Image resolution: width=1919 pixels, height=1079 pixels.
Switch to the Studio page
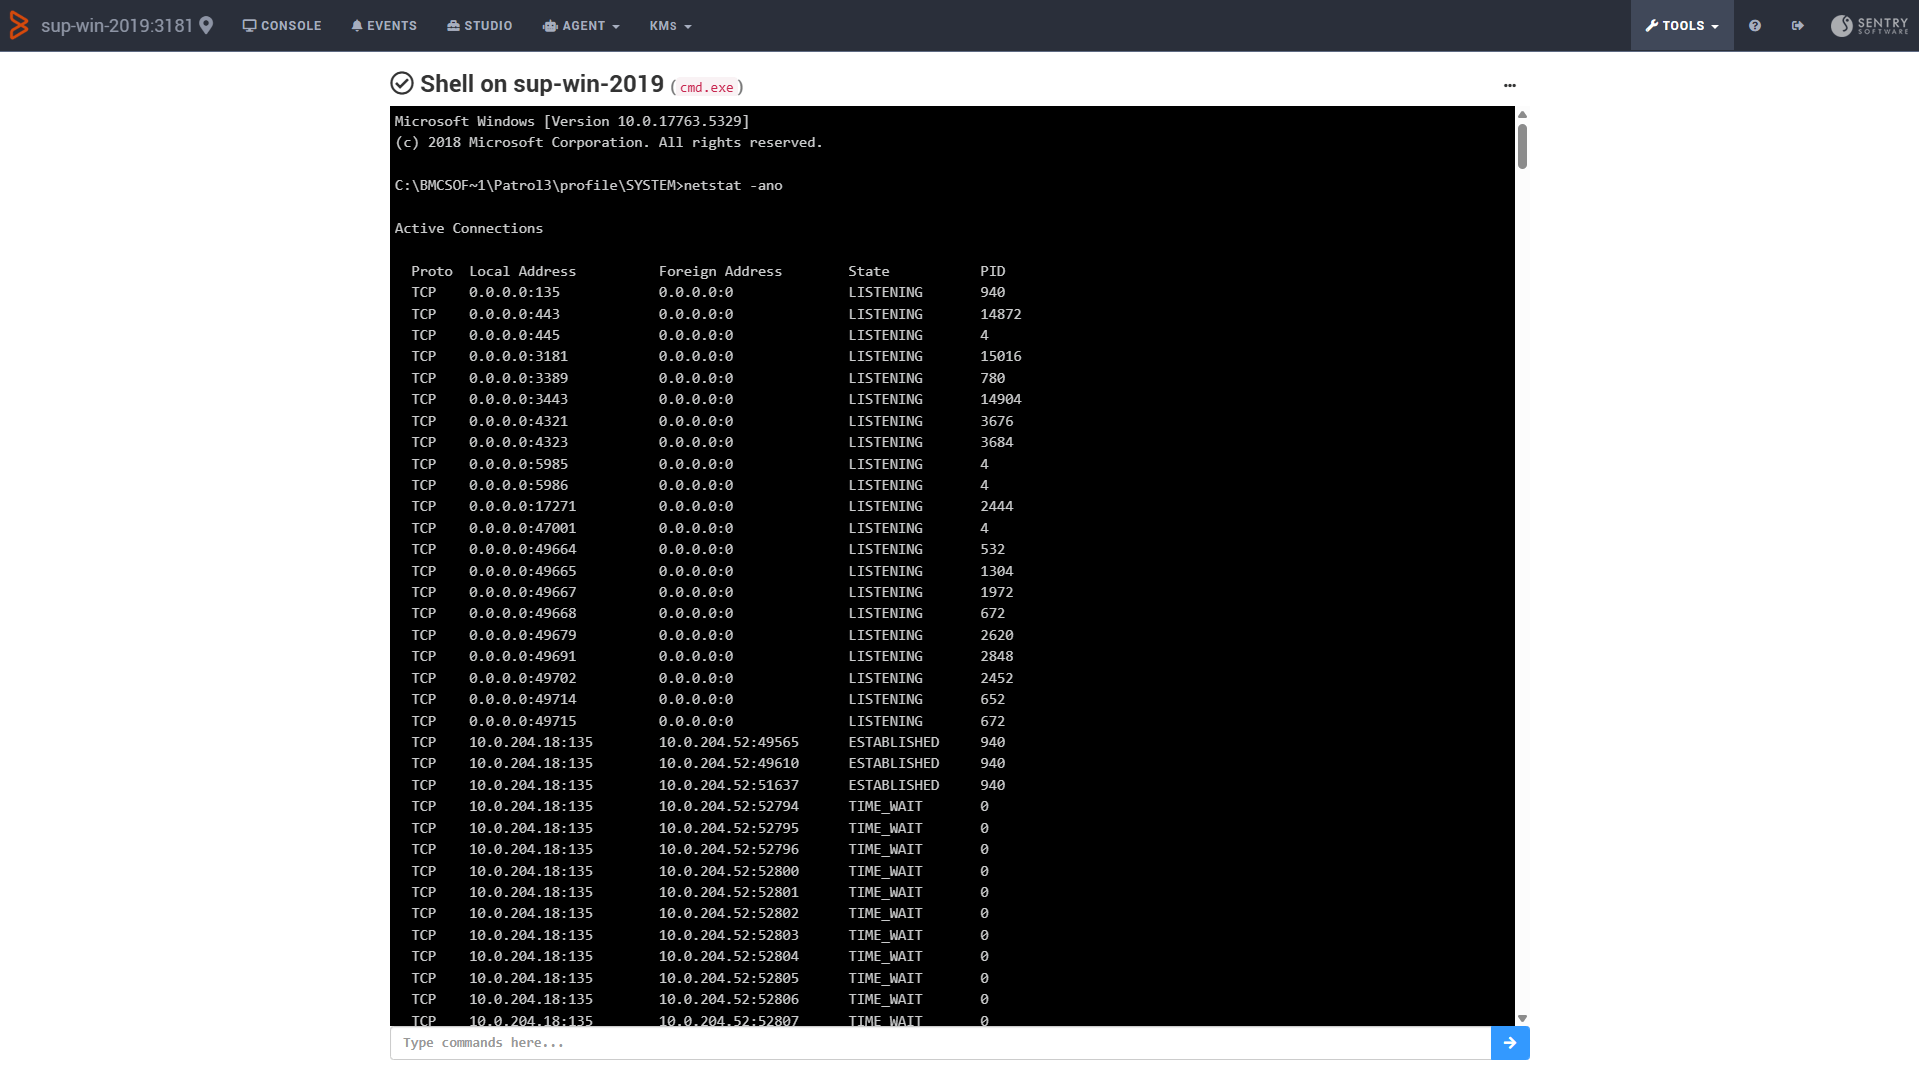(479, 26)
